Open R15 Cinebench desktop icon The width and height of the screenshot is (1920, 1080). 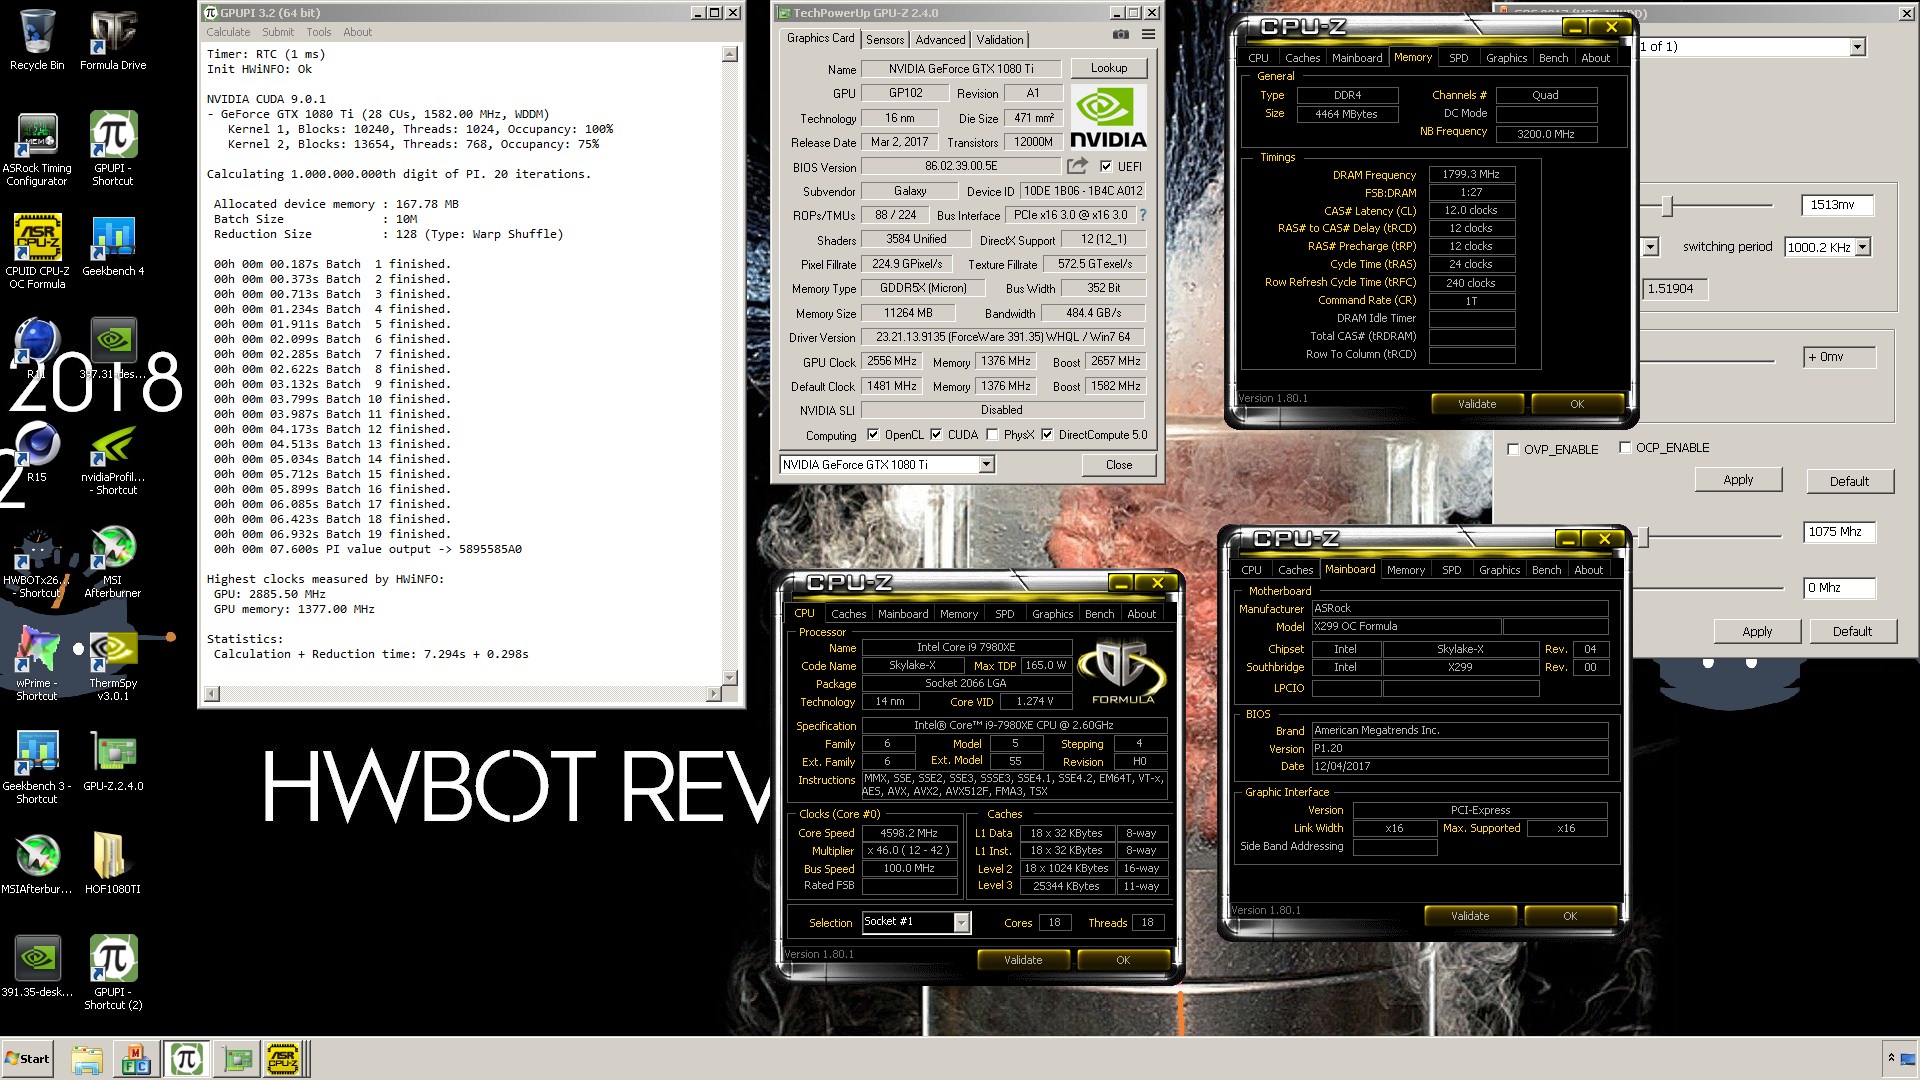coord(37,452)
